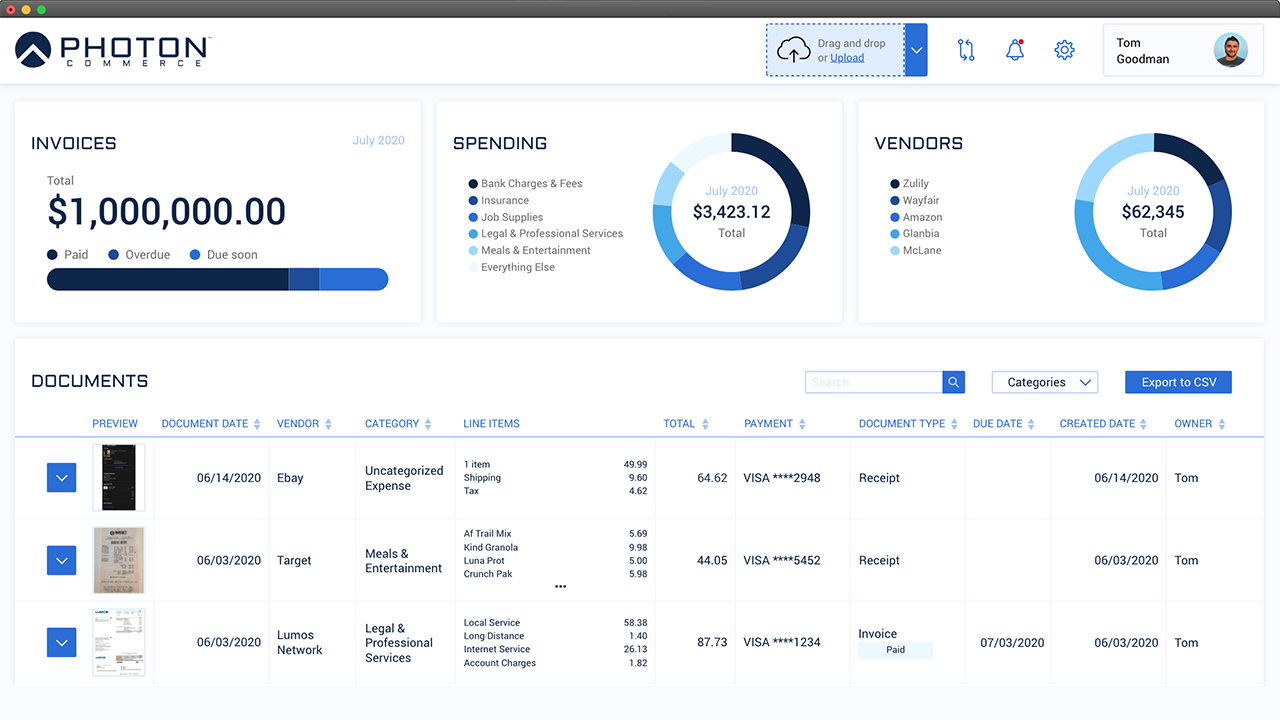Click the search magnifier button
1280x720 pixels.
click(954, 382)
